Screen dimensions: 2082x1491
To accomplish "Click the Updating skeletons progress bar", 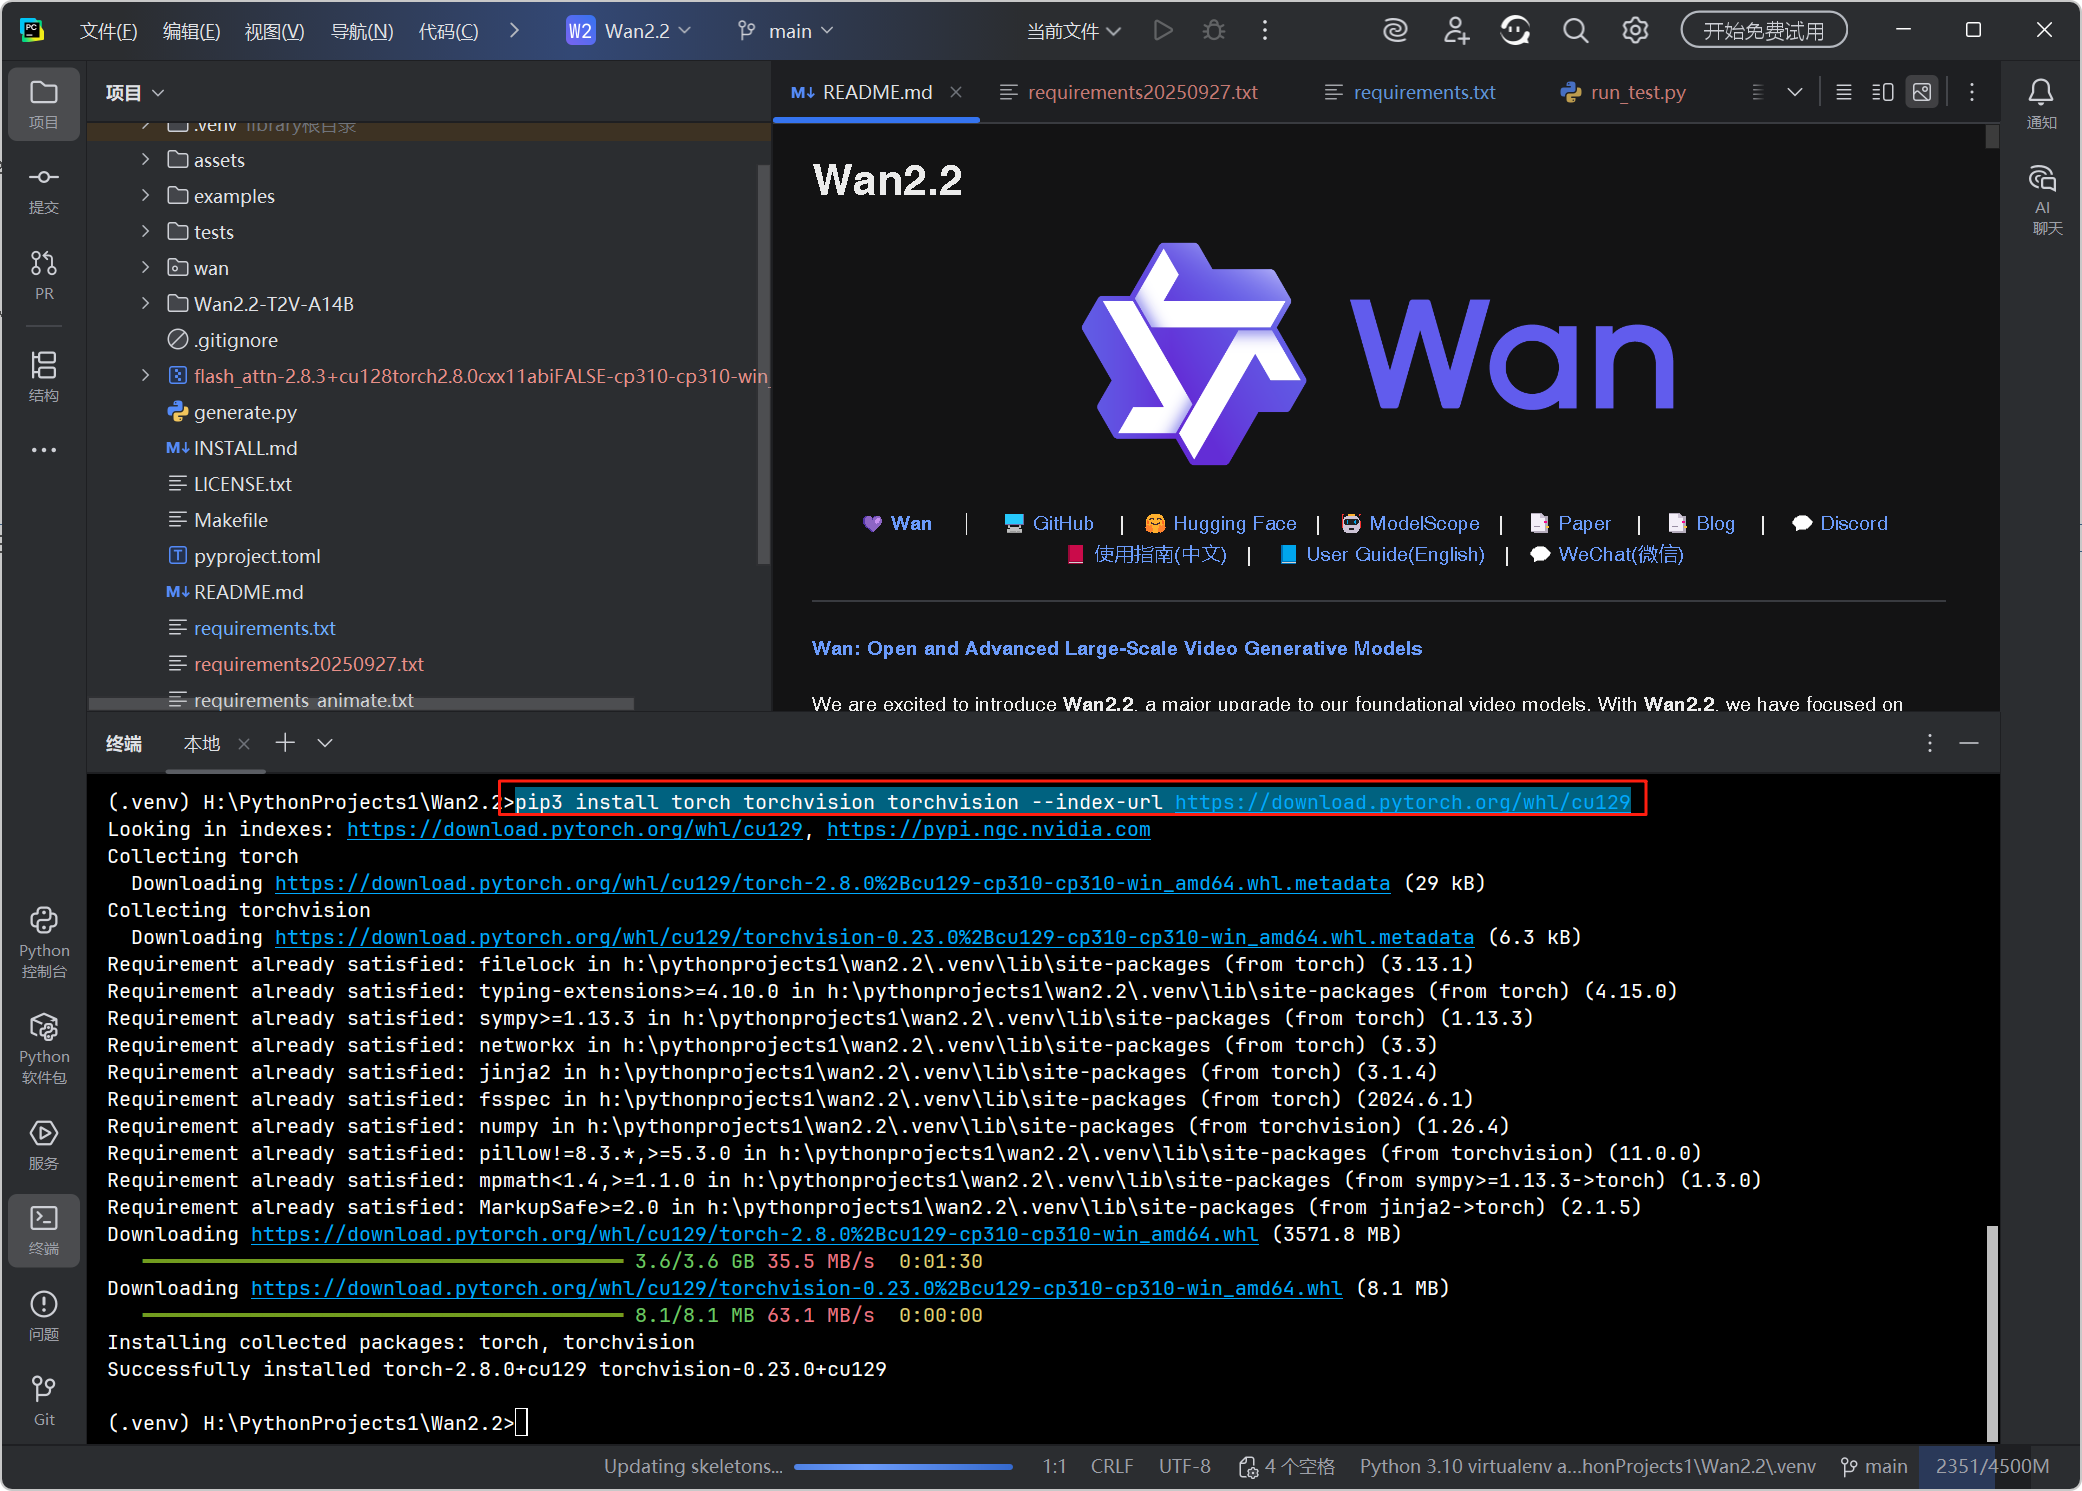I will [904, 1467].
